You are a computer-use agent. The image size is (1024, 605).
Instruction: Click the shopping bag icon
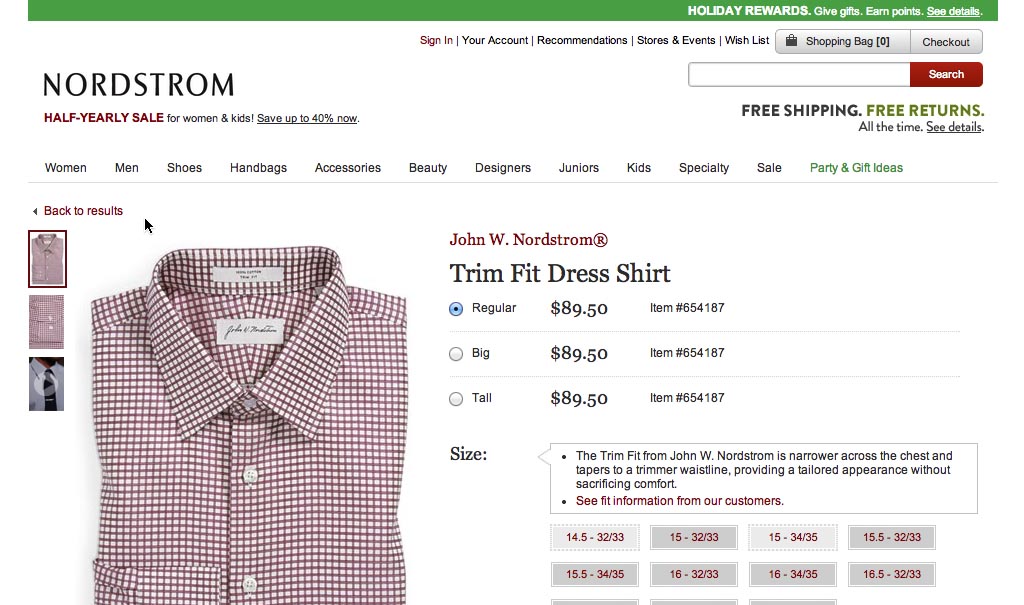point(792,41)
